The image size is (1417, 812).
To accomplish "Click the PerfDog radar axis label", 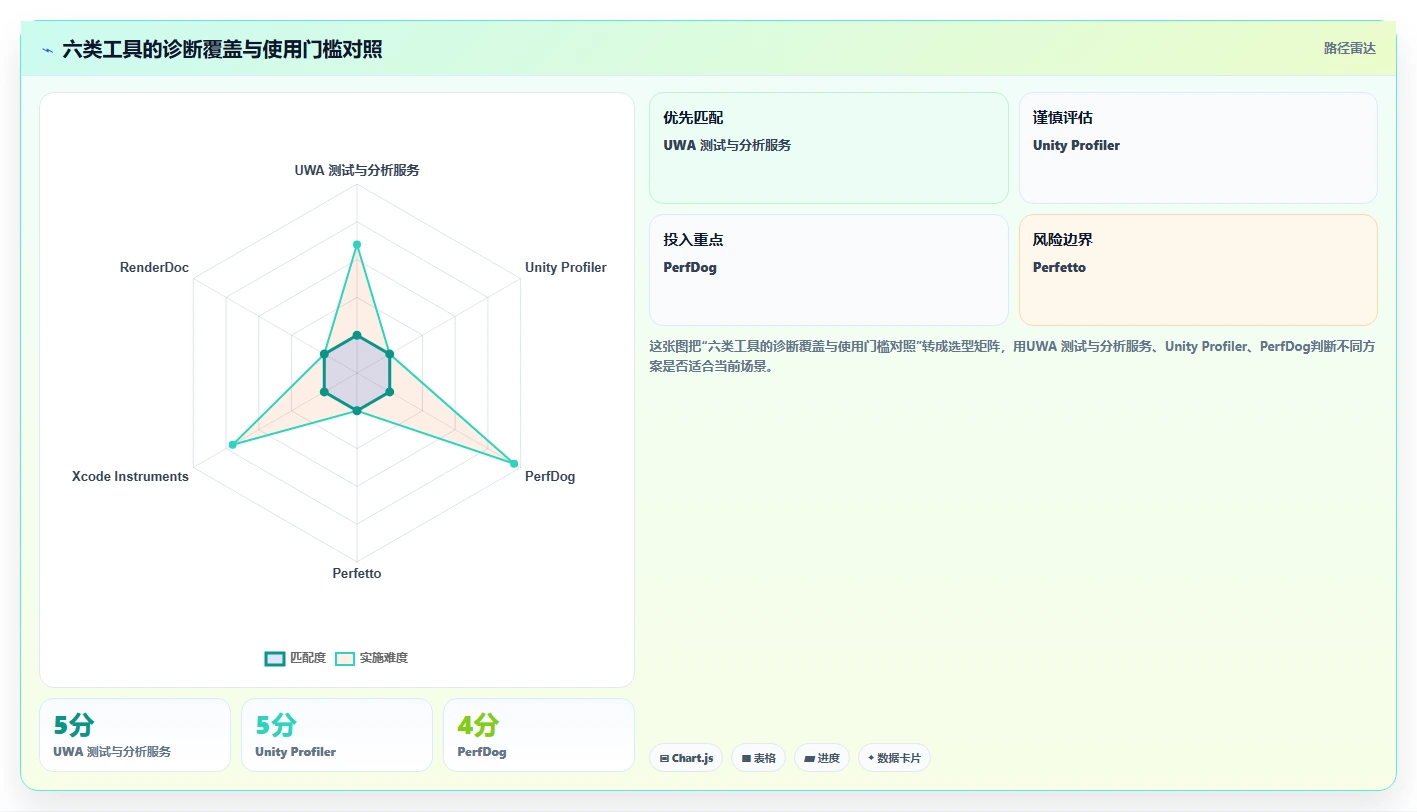I will 550,476.
